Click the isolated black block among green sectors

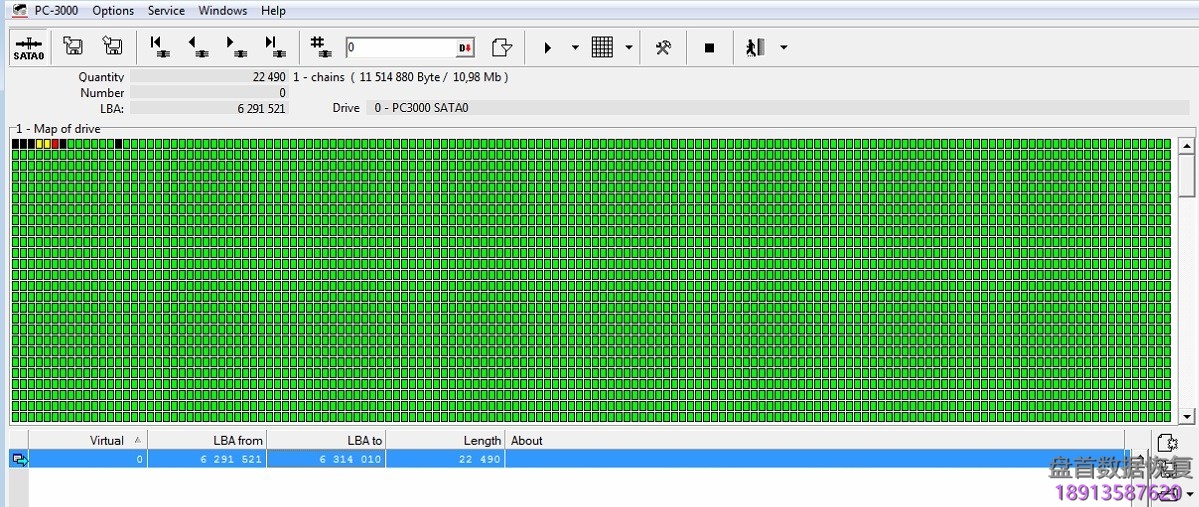(x=118, y=144)
